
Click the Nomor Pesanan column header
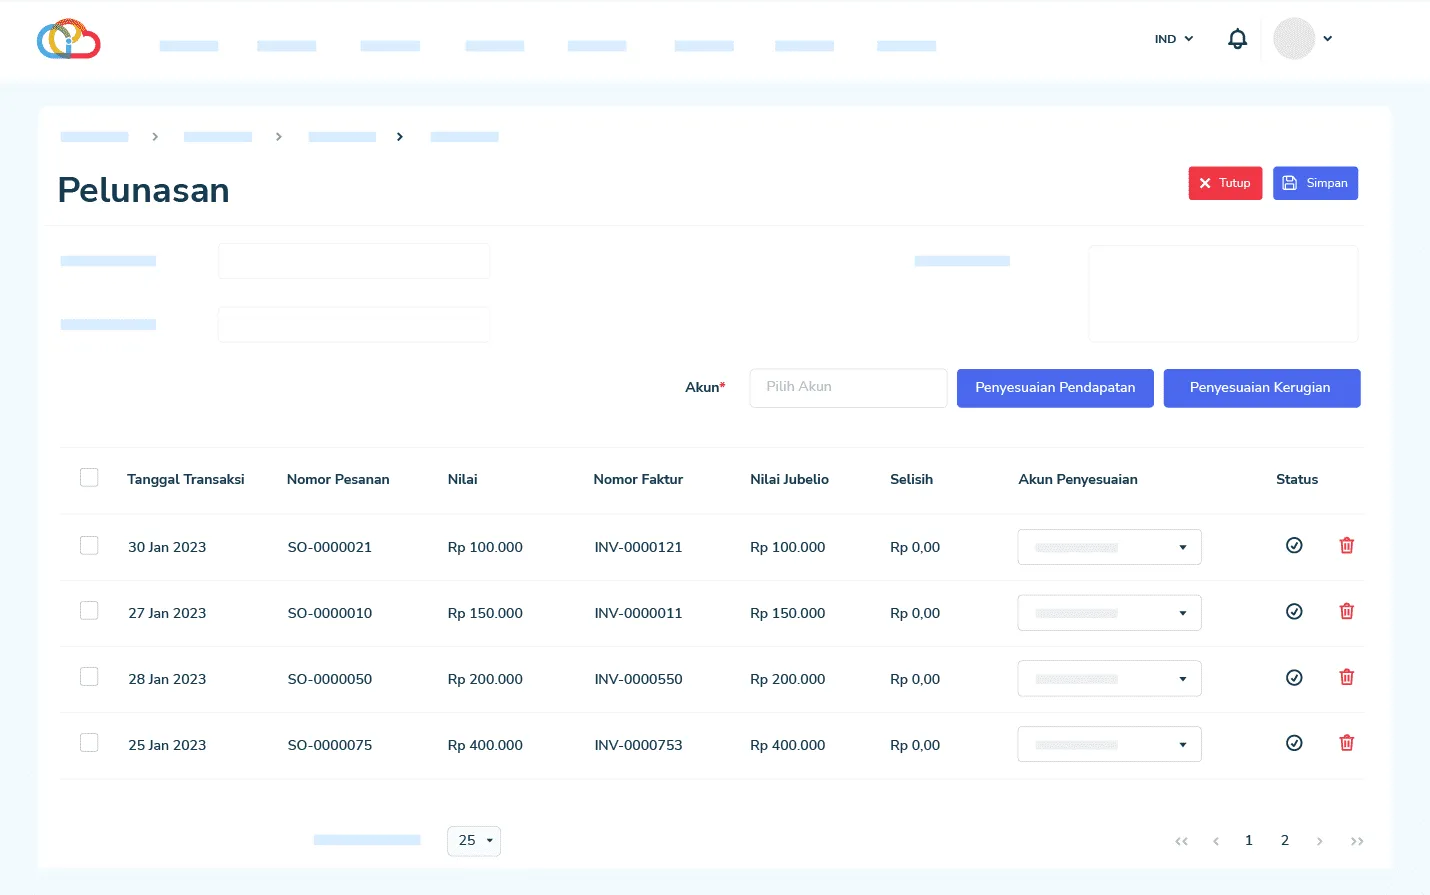[338, 479]
